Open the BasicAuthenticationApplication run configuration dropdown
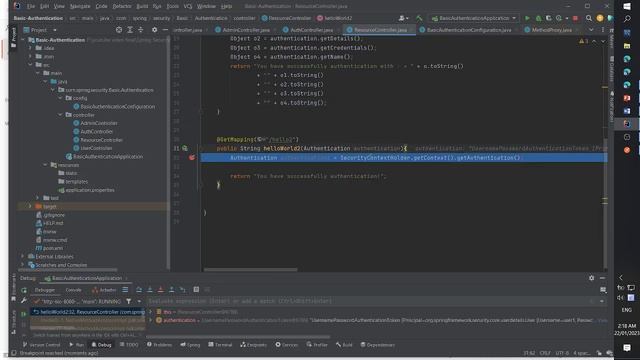This screenshot has width=640, height=360. pyautogui.click(x=474, y=18)
